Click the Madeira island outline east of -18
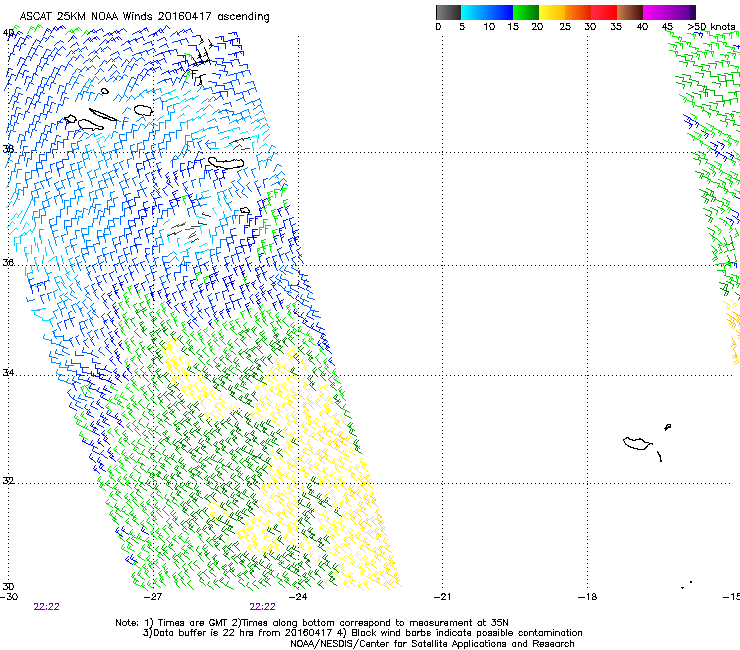 [x=637, y=444]
